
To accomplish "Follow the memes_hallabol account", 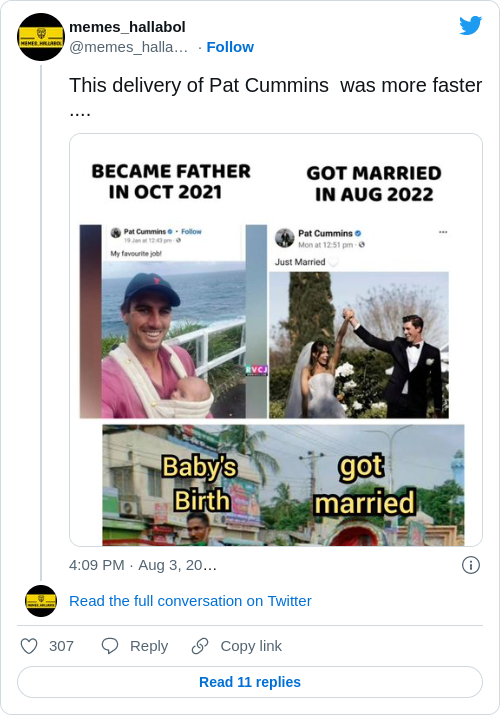I will pos(230,47).
